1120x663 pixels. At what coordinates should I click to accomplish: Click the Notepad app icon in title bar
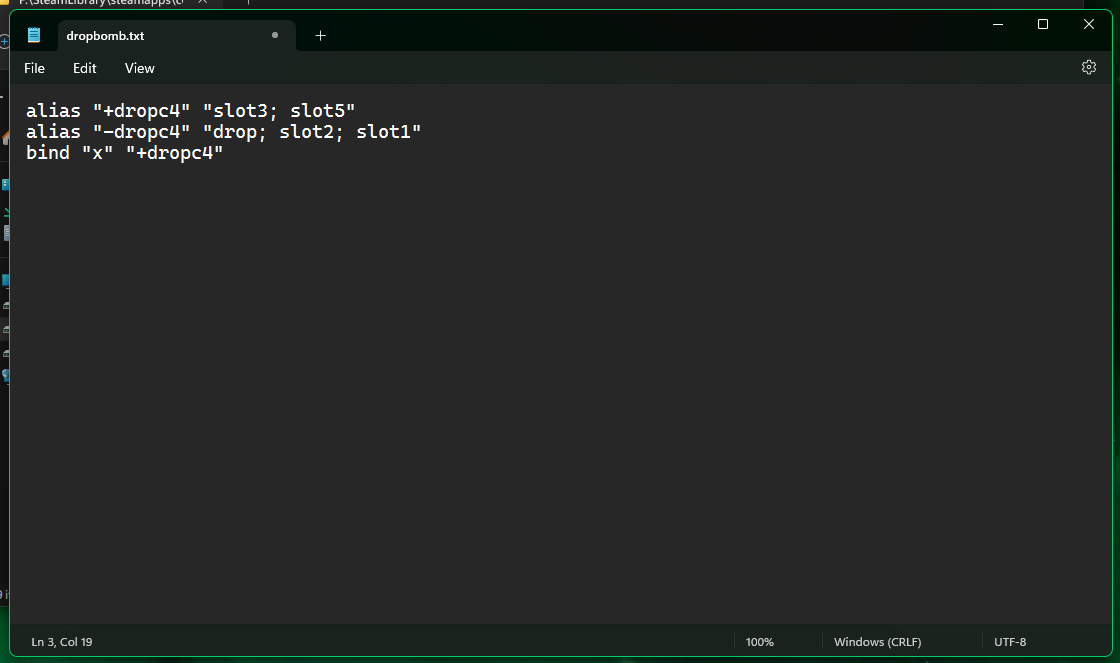[34, 35]
